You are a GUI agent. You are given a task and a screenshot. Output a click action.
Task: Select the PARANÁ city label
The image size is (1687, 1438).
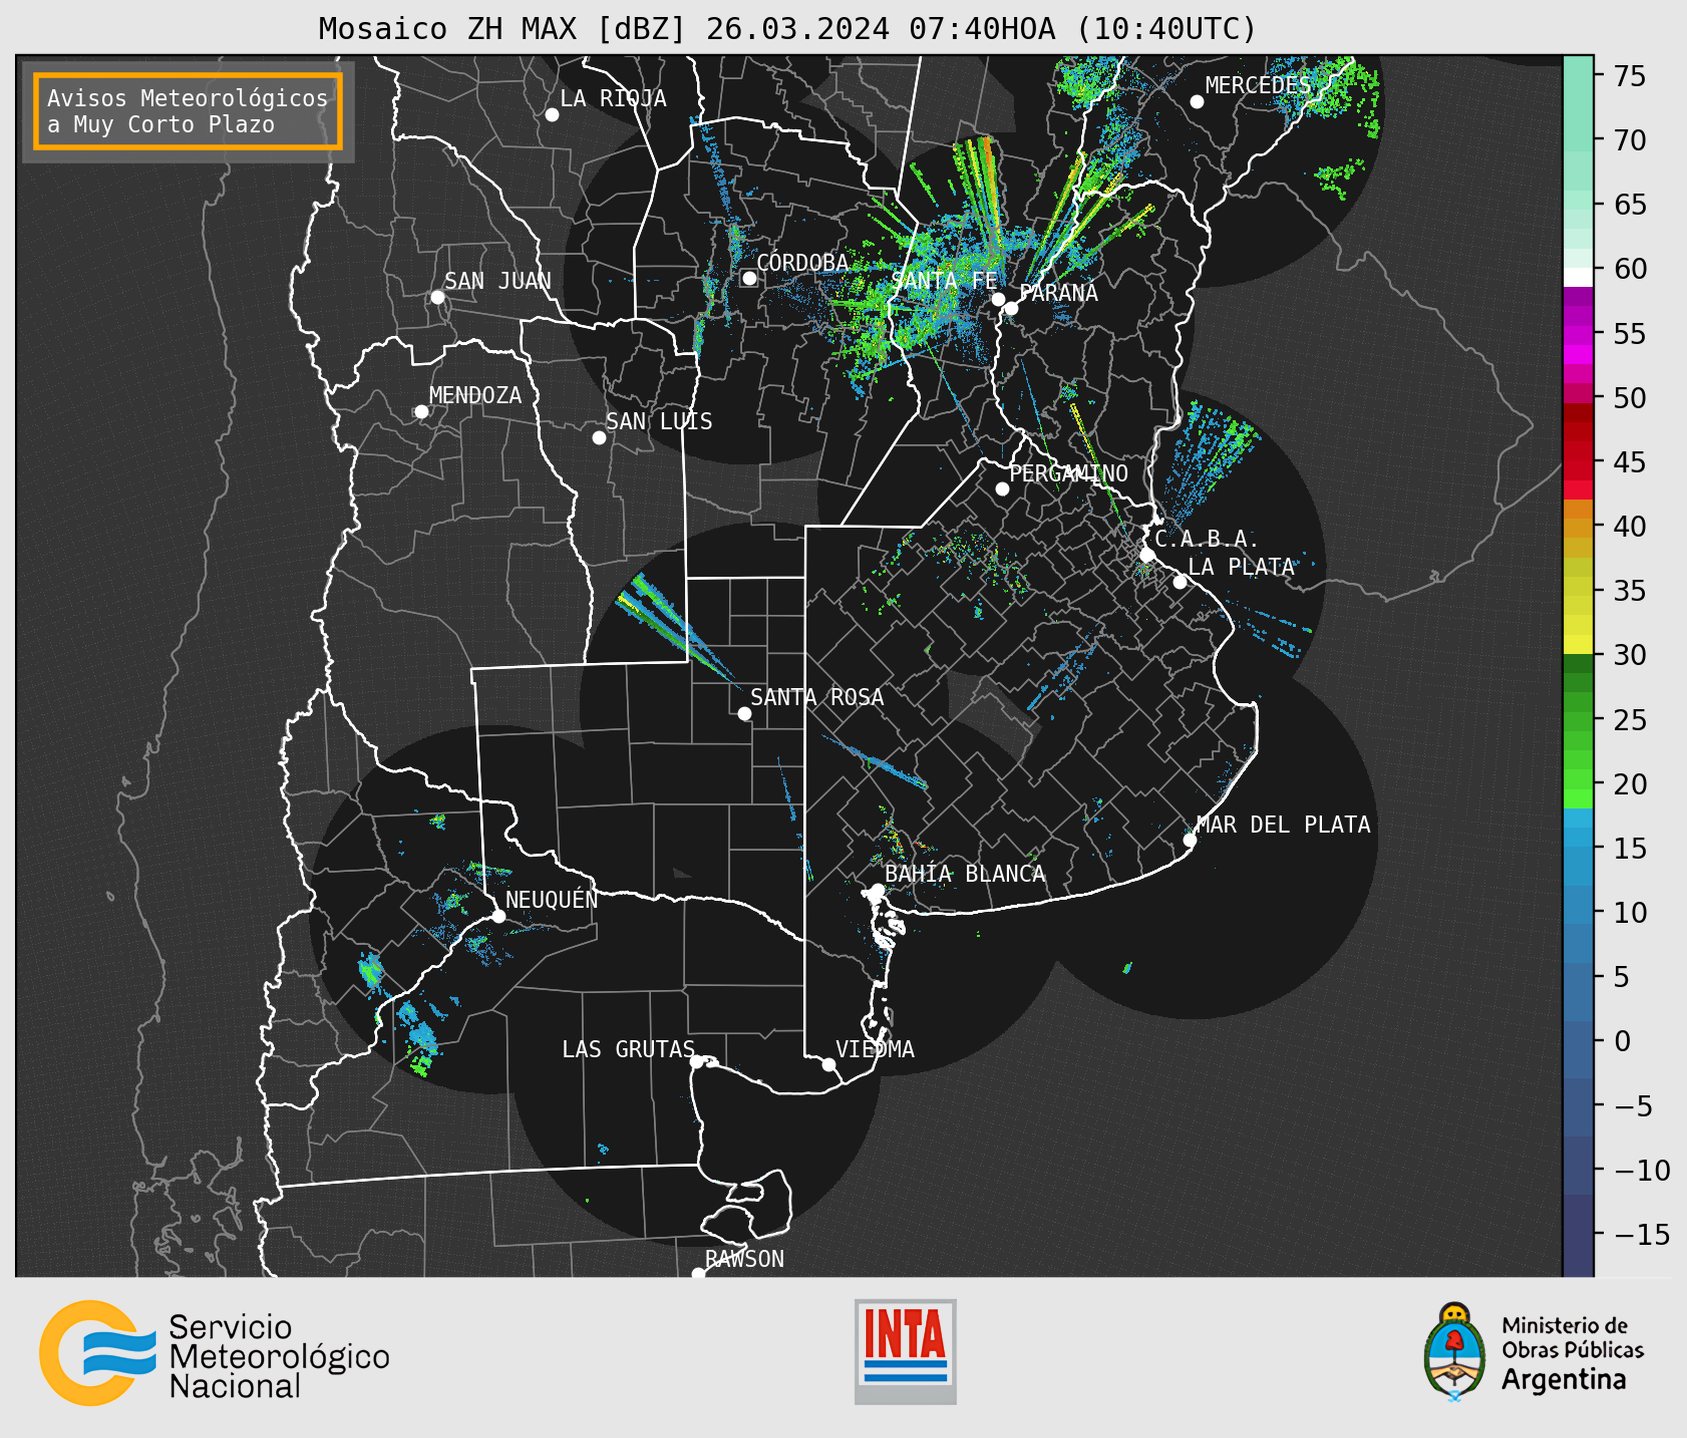1058,293
